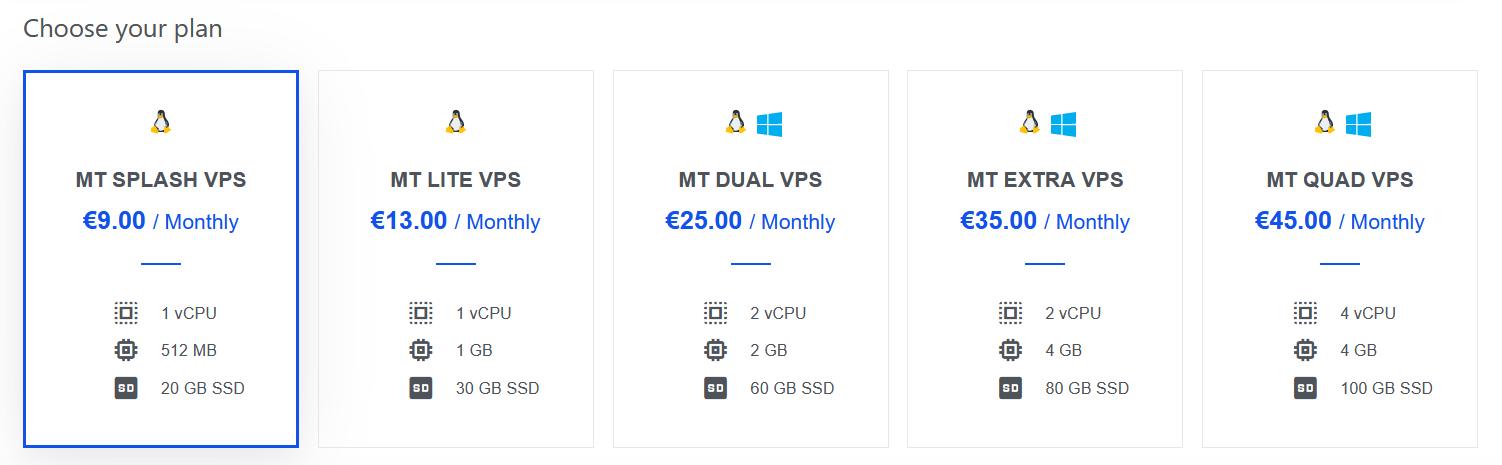Click the Windows logo on MT QUAD VPS
1502x465 pixels.
click(x=1358, y=124)
